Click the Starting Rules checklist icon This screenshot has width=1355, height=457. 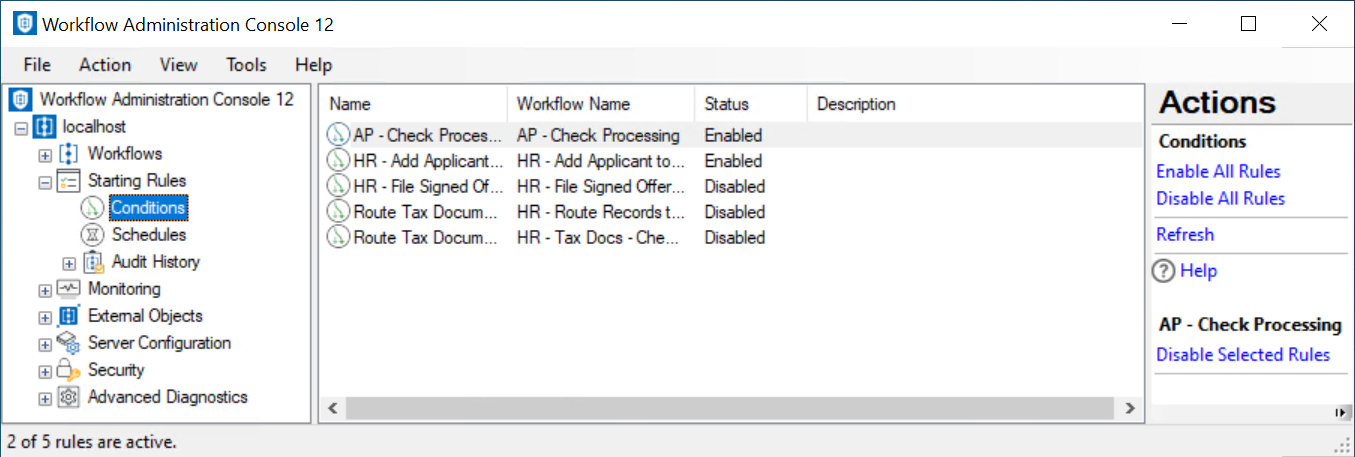point(69,181)
